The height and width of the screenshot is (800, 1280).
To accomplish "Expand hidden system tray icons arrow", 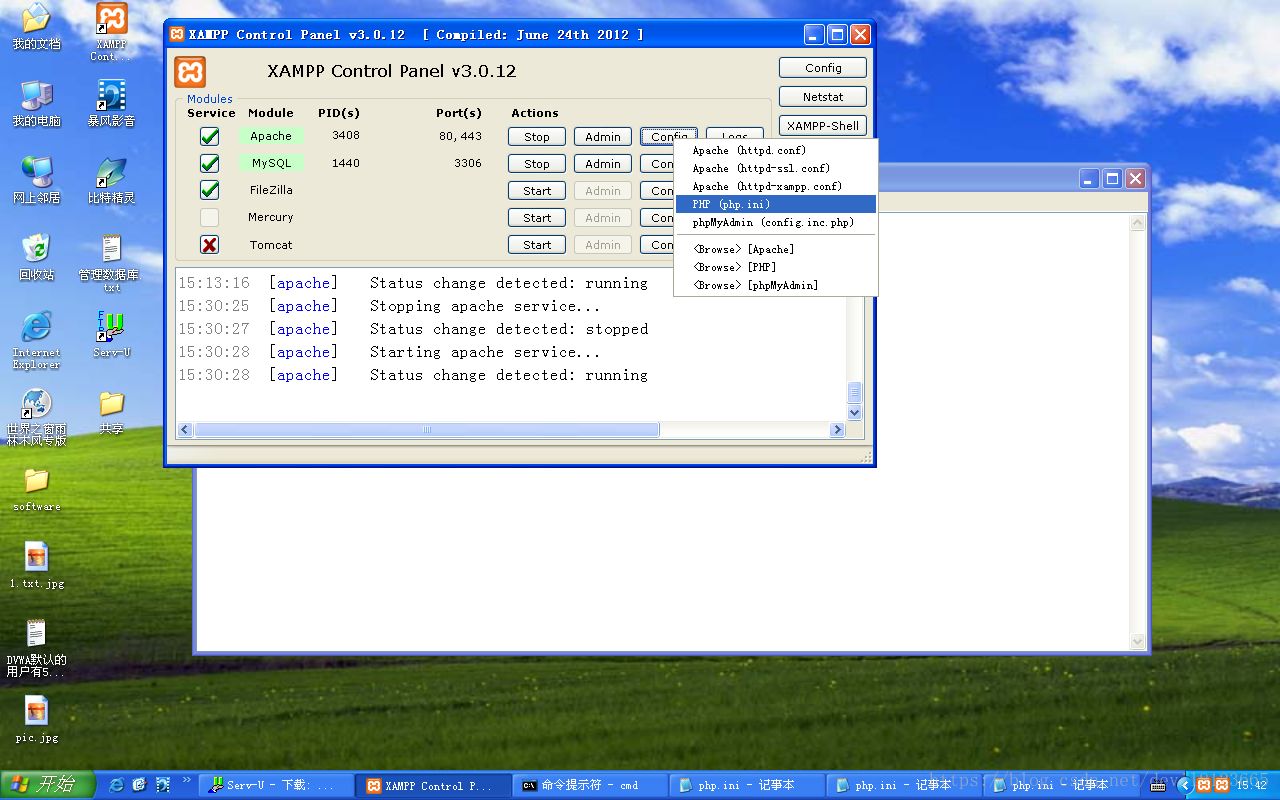I will (1184, 786).
